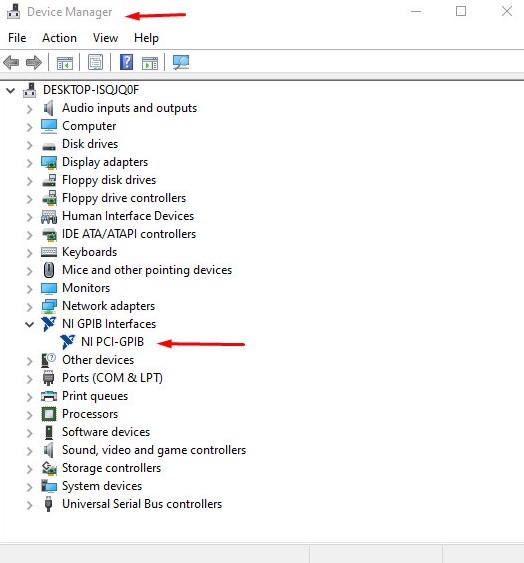Go back using the Back arrow

[x=11, y=62]
